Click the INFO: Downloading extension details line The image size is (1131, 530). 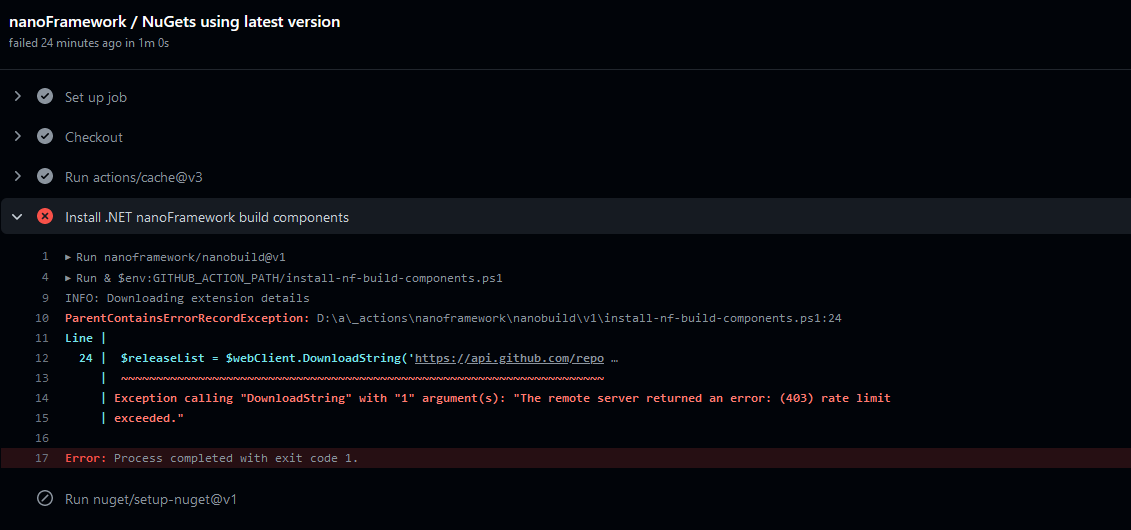[x=187, y=298]
